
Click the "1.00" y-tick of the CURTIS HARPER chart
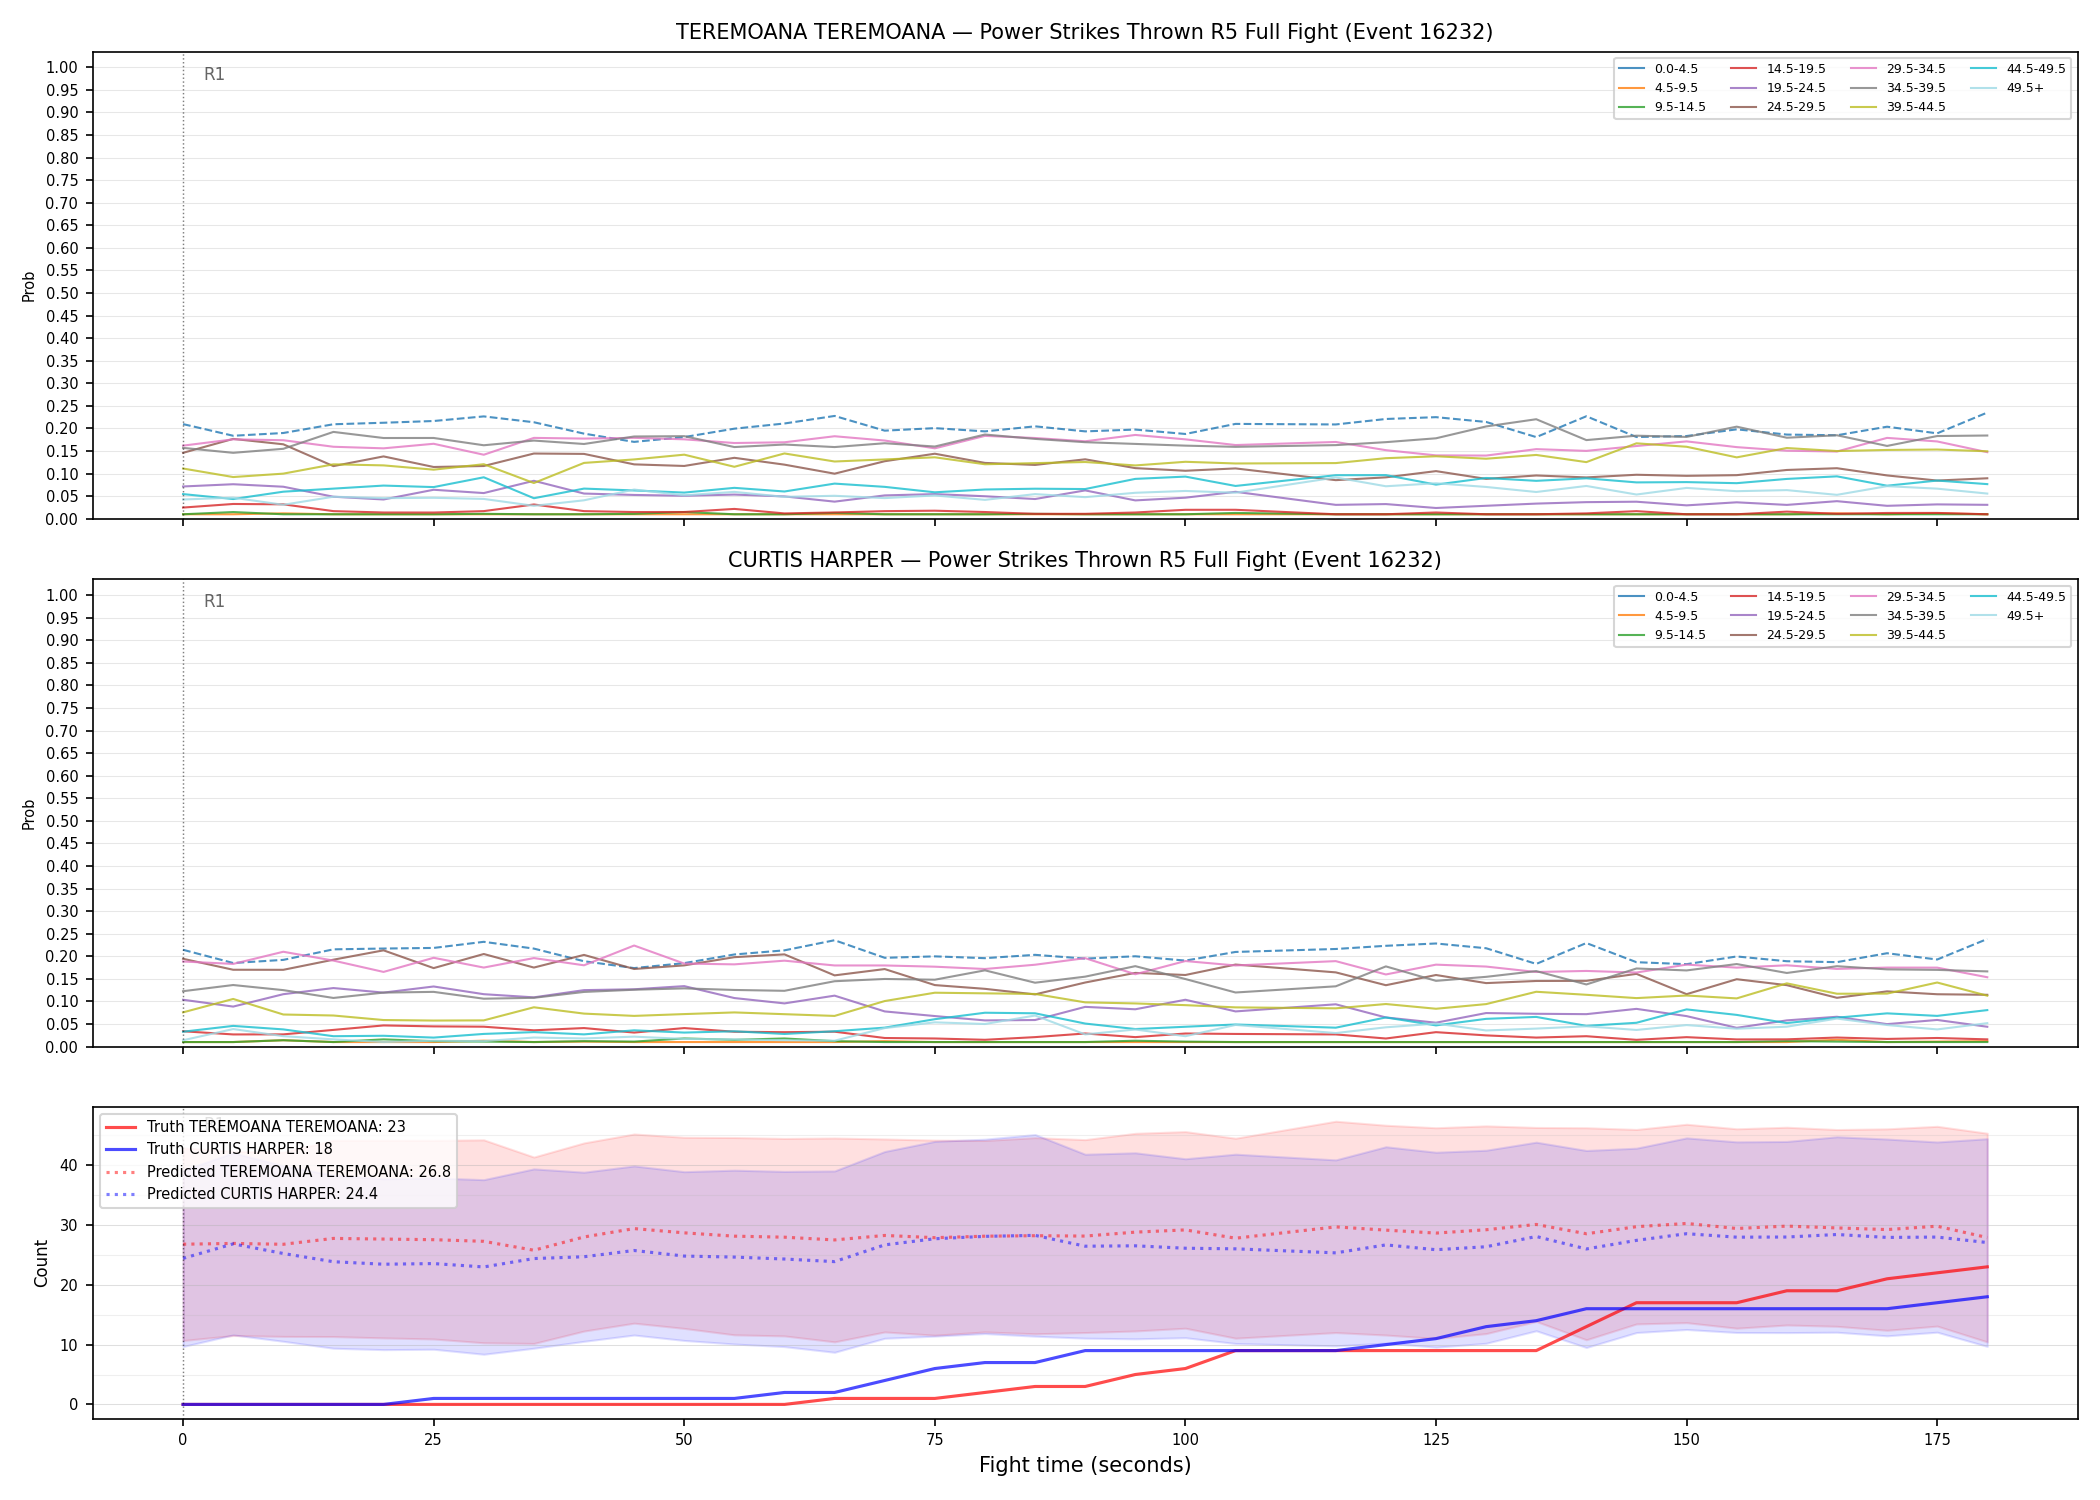click(62, 595)
